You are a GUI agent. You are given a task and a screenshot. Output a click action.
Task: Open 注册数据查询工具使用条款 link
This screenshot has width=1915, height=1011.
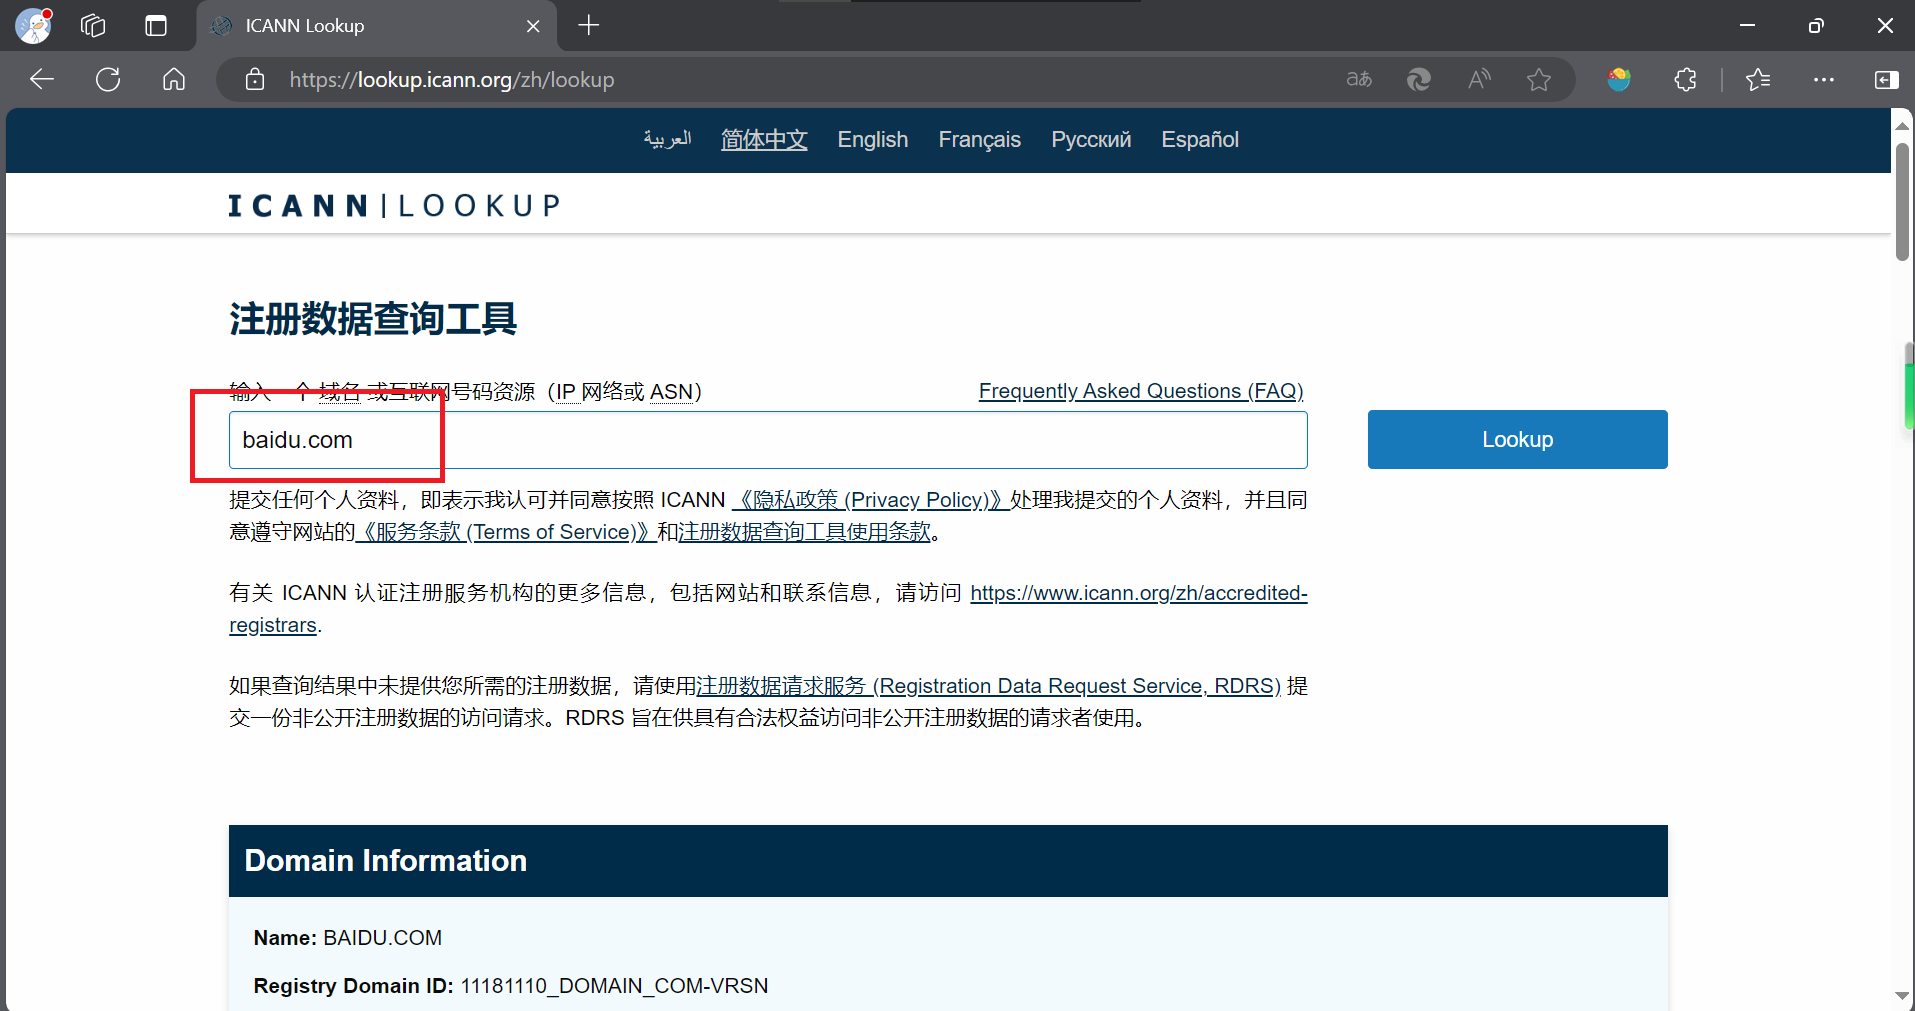pos(804,532)
